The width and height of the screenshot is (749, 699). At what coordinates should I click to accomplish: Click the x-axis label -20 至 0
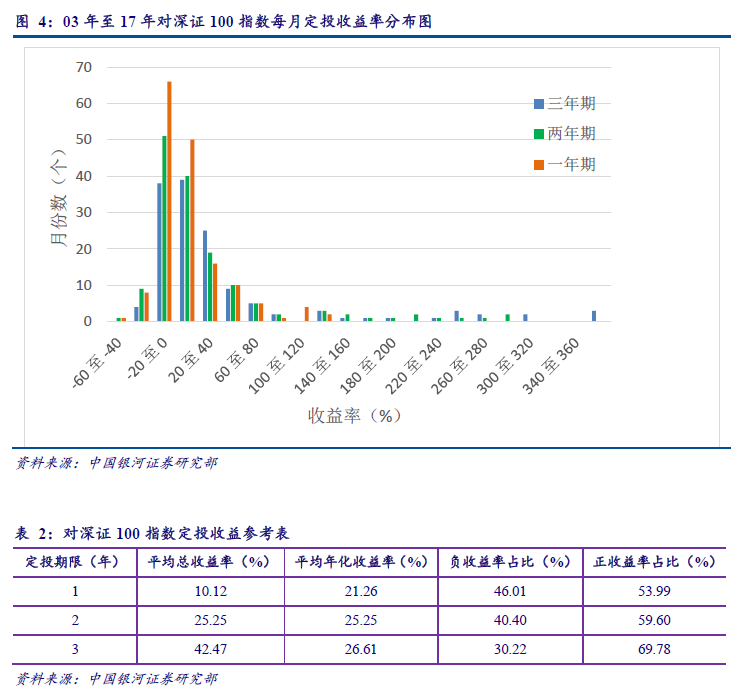147,358
